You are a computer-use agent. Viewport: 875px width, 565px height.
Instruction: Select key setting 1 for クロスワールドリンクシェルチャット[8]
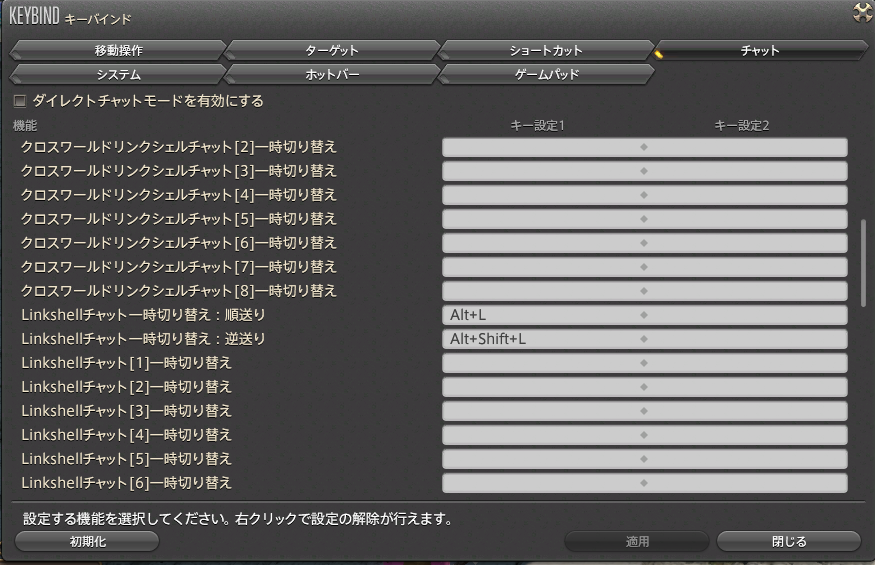[543, 291]
